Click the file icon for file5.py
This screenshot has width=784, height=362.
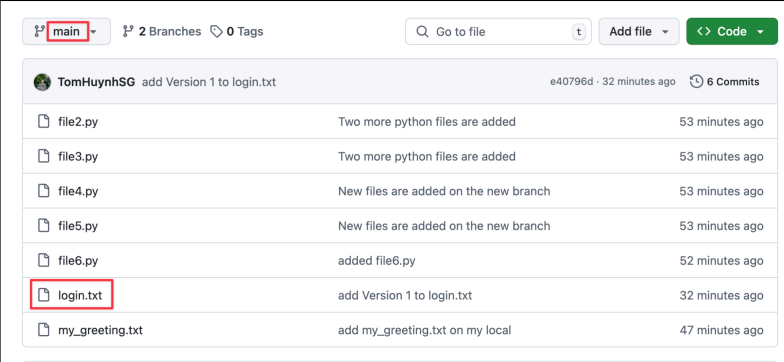coord(44,226)
